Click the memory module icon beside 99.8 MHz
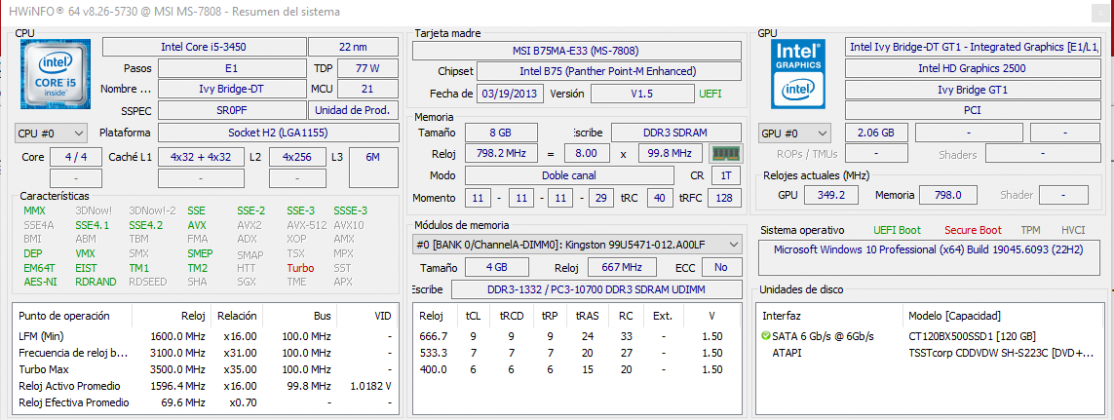The image size is (1114, 420). pyautogui.click(x=726, y=154)
